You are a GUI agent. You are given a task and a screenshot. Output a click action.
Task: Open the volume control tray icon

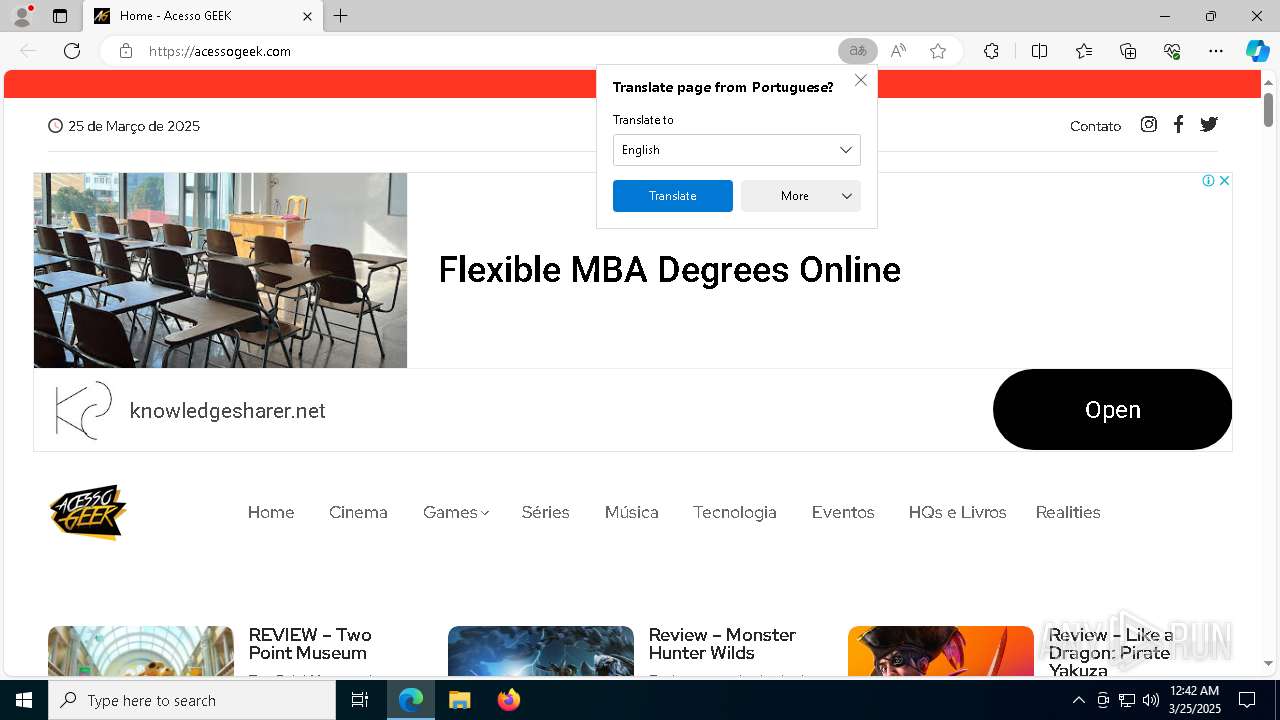click(1150, 700)
